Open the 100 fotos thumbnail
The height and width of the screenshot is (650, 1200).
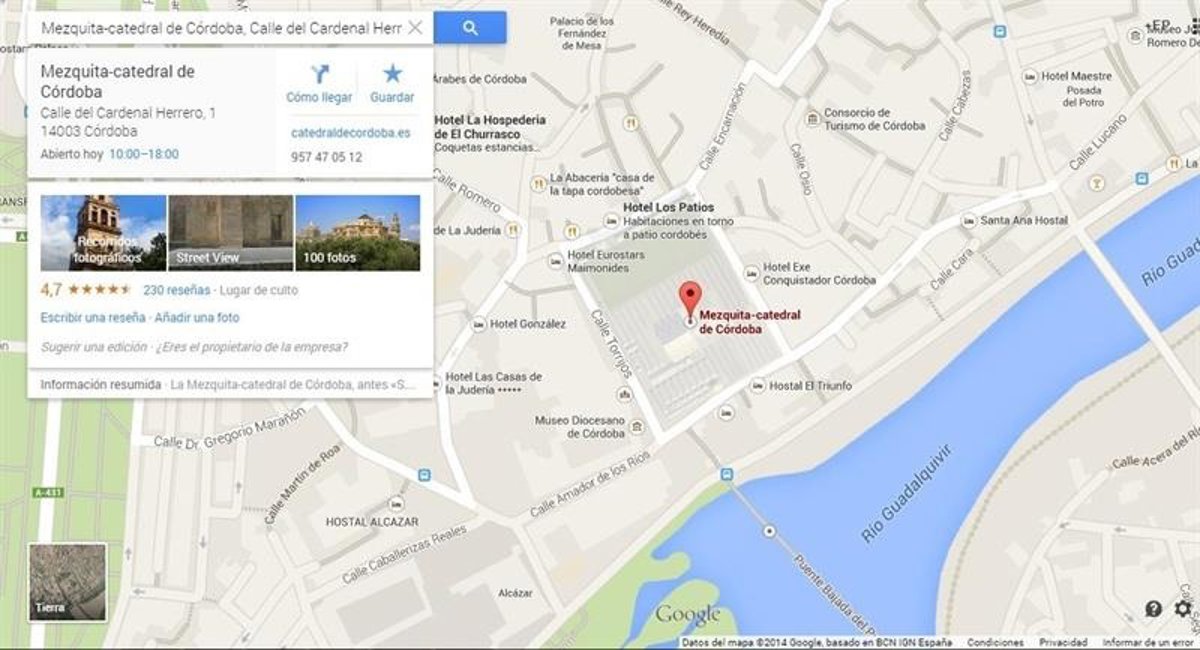358,233
